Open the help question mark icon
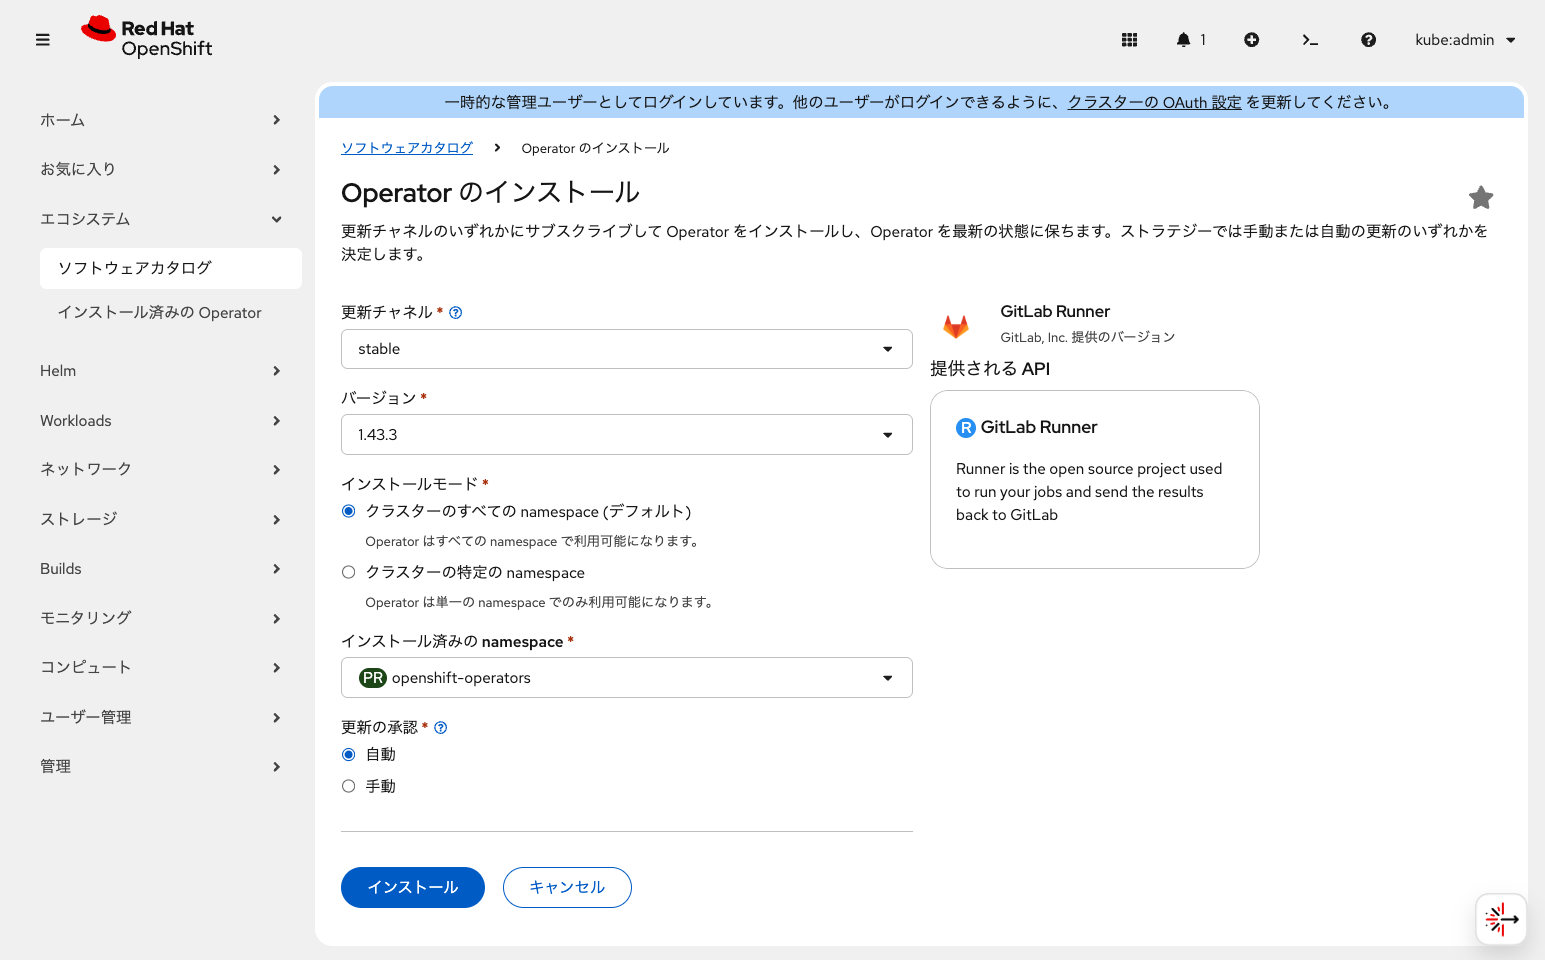Viewport: 1545px width, 960px height. click(x=1368, y=39)
